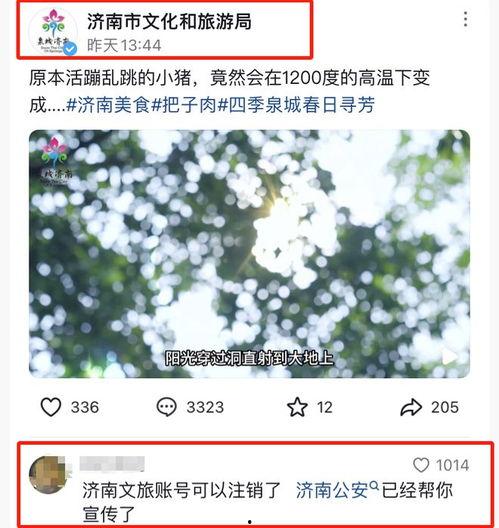Tap the 昨天 13:44 post timestamp
The image size is (499, 528).
point(124,45)
